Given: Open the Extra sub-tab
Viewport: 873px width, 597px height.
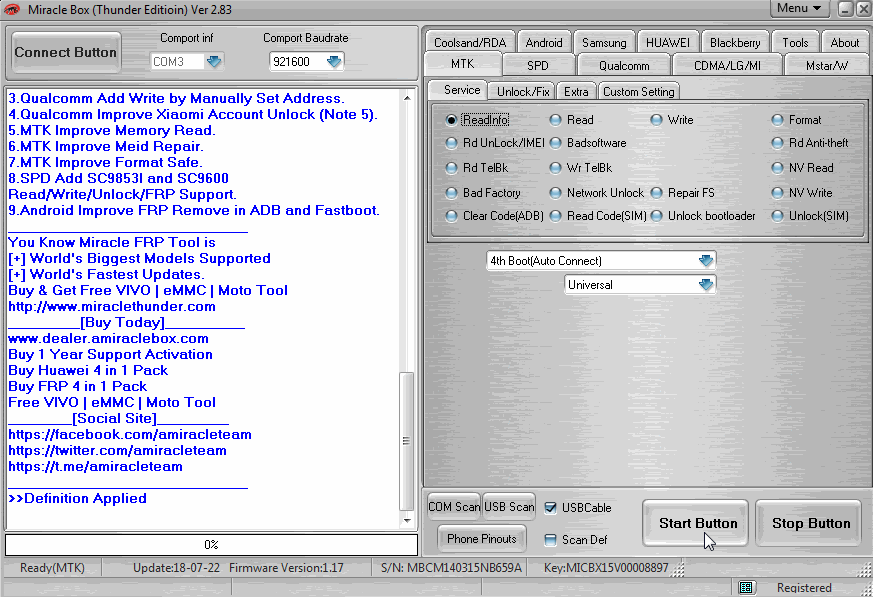Looking at the screenshot, I should 576,91.
